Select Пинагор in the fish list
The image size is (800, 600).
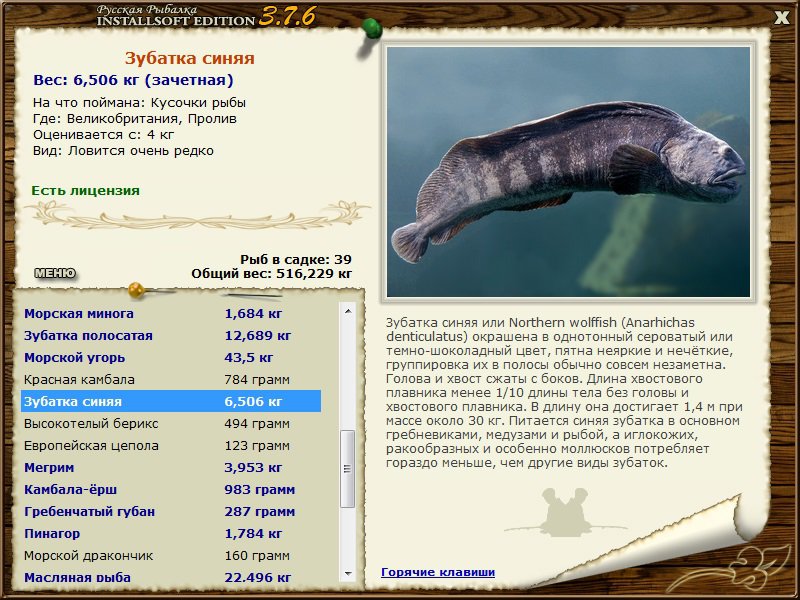pos(52,534)
